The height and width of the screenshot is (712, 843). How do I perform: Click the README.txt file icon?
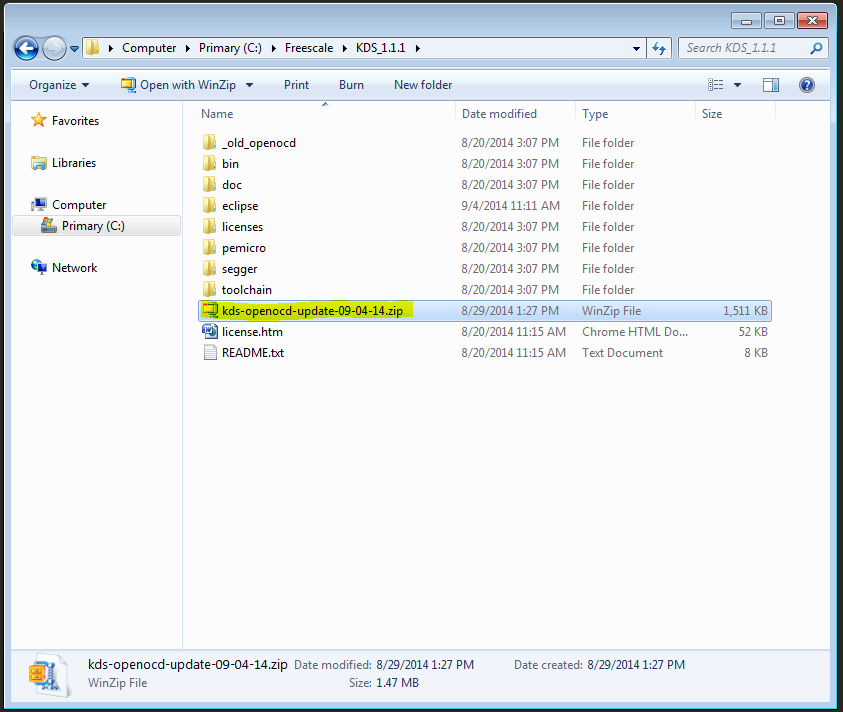[210, 353]
